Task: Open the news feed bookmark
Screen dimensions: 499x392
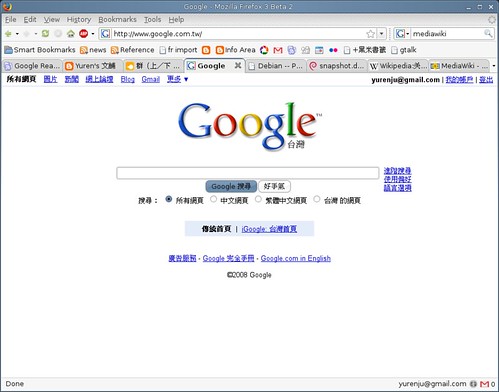Action: tap(93, 50)
